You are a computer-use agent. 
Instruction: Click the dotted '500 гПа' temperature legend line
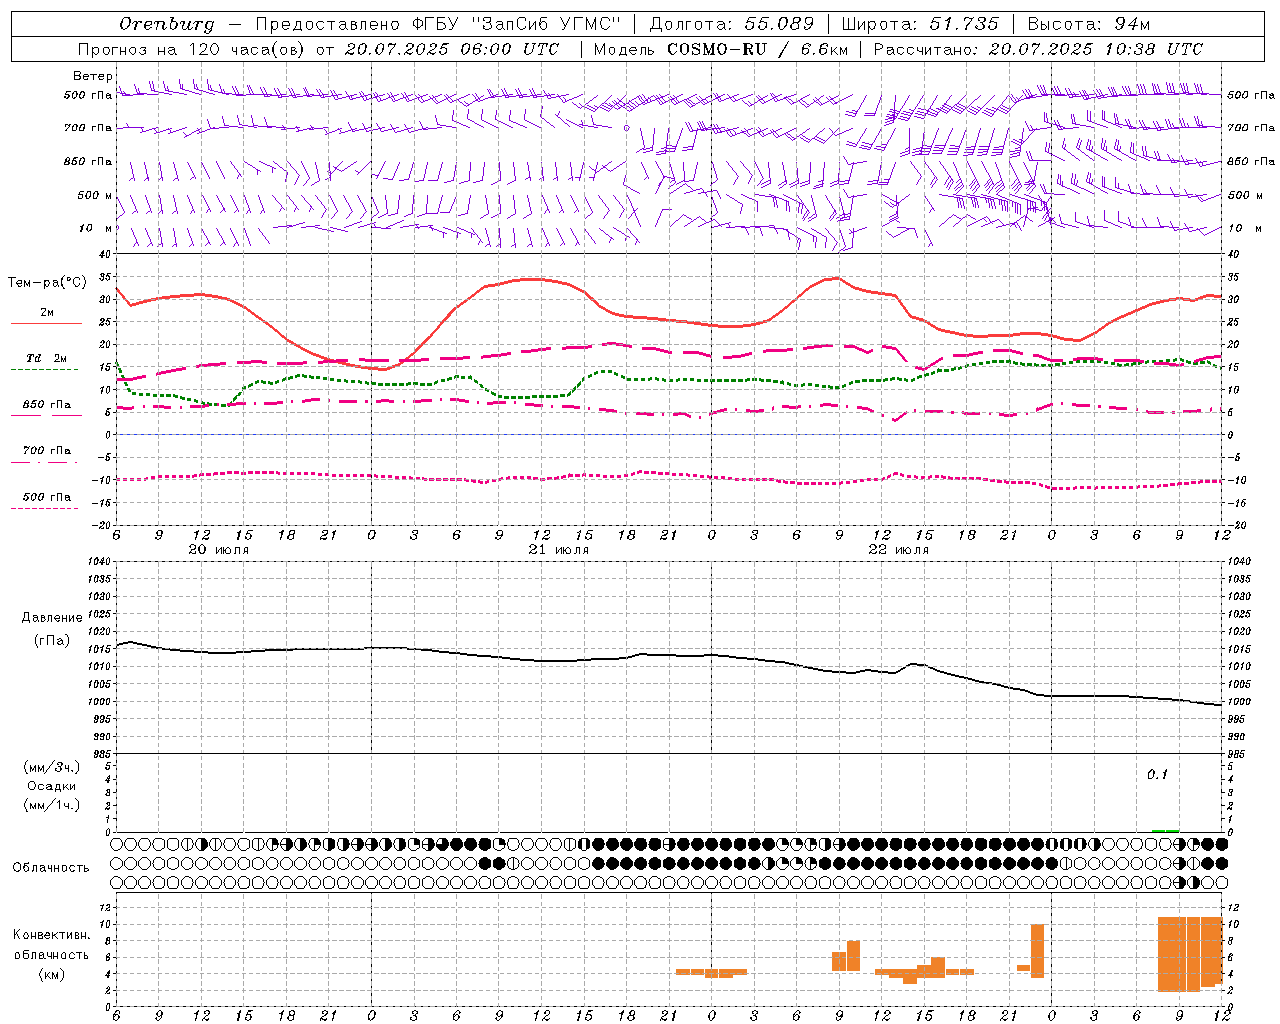click(45, 508)
